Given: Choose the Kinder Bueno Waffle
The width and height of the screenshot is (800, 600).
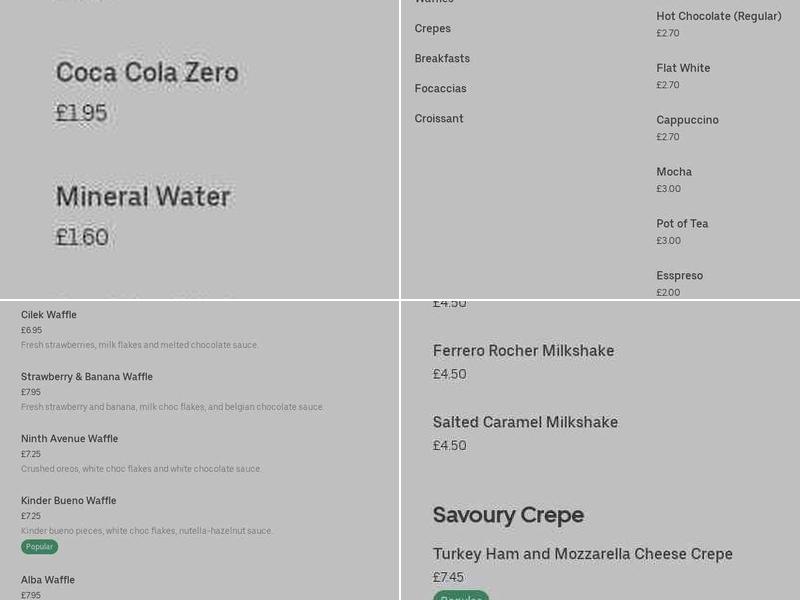Looking at the screenshot, I should pyautogui.click(x=67, y=500).
